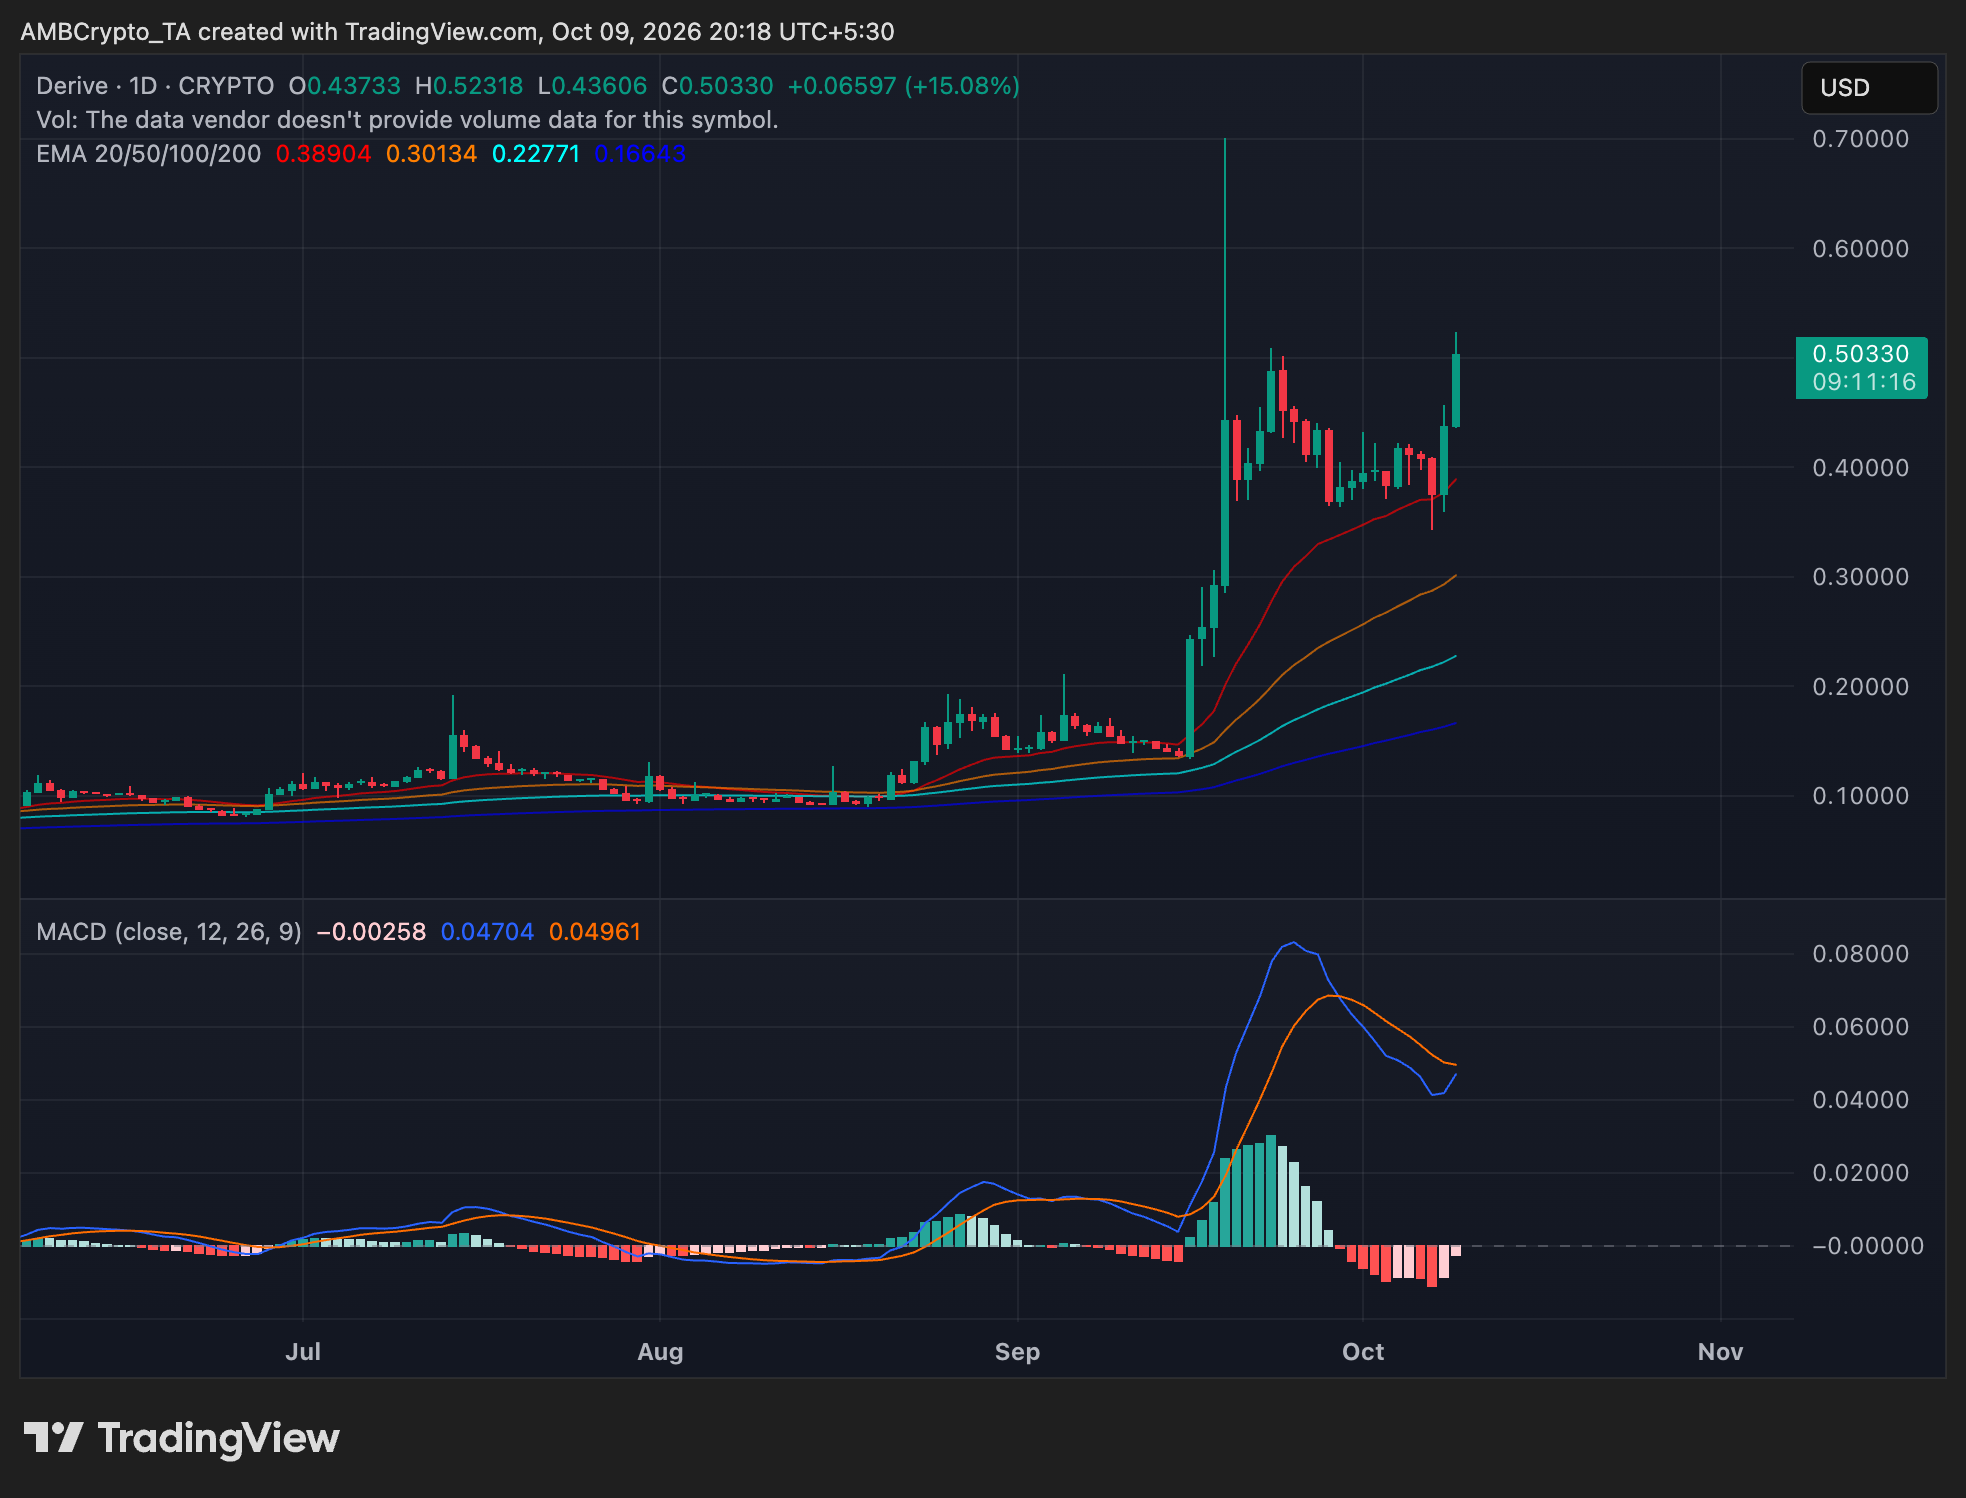Screen dimensions: 1966x1498
Task: Click the Aug label on time axis
Action: (660, 1352)
